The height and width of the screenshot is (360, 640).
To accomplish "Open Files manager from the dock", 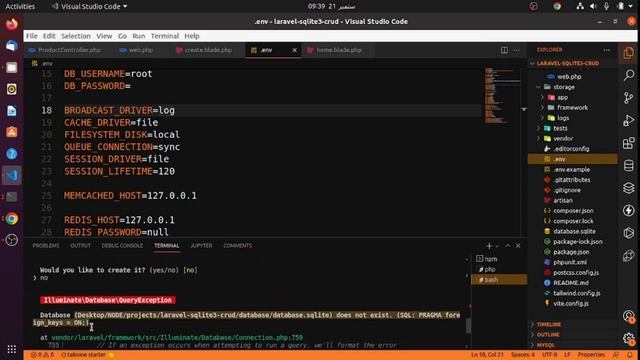I will 12,67.
